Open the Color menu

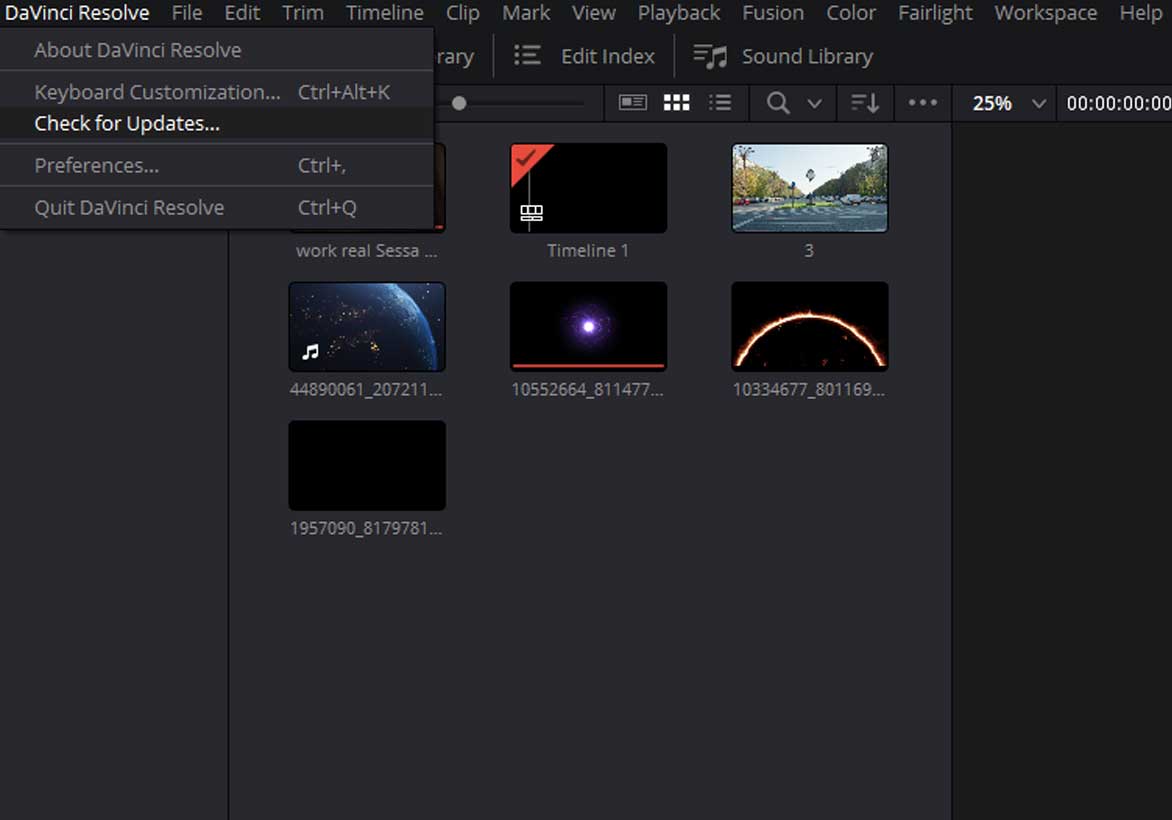(851, 13)
